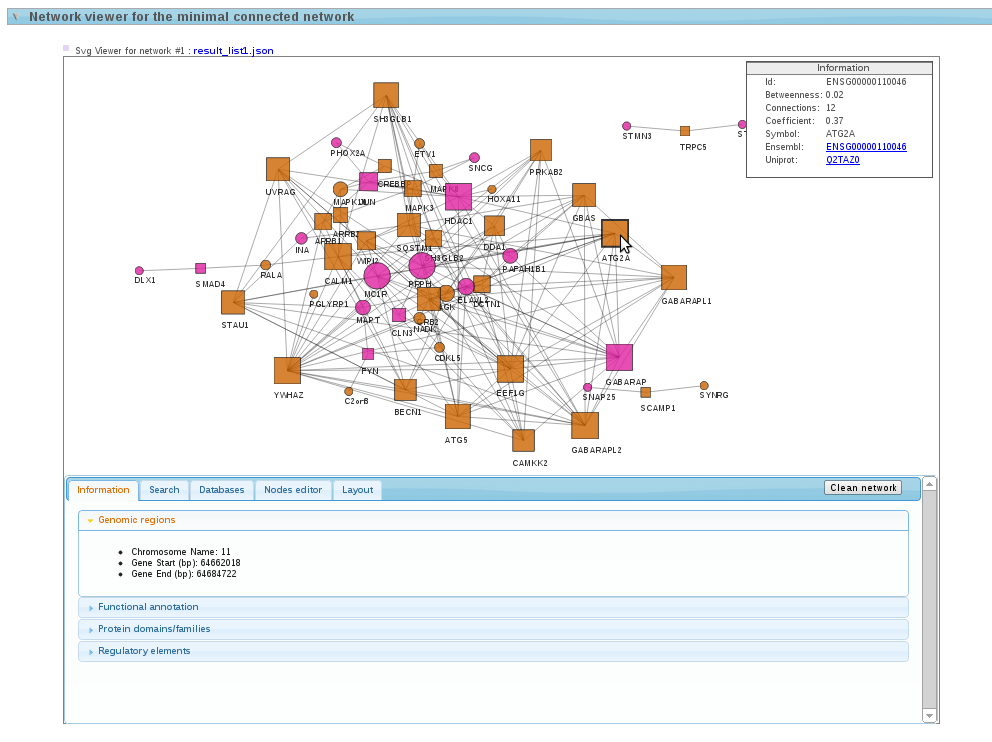The image size is (992, 742).
Task: Expand the Functional annotation section
Action: coord(148,607)
